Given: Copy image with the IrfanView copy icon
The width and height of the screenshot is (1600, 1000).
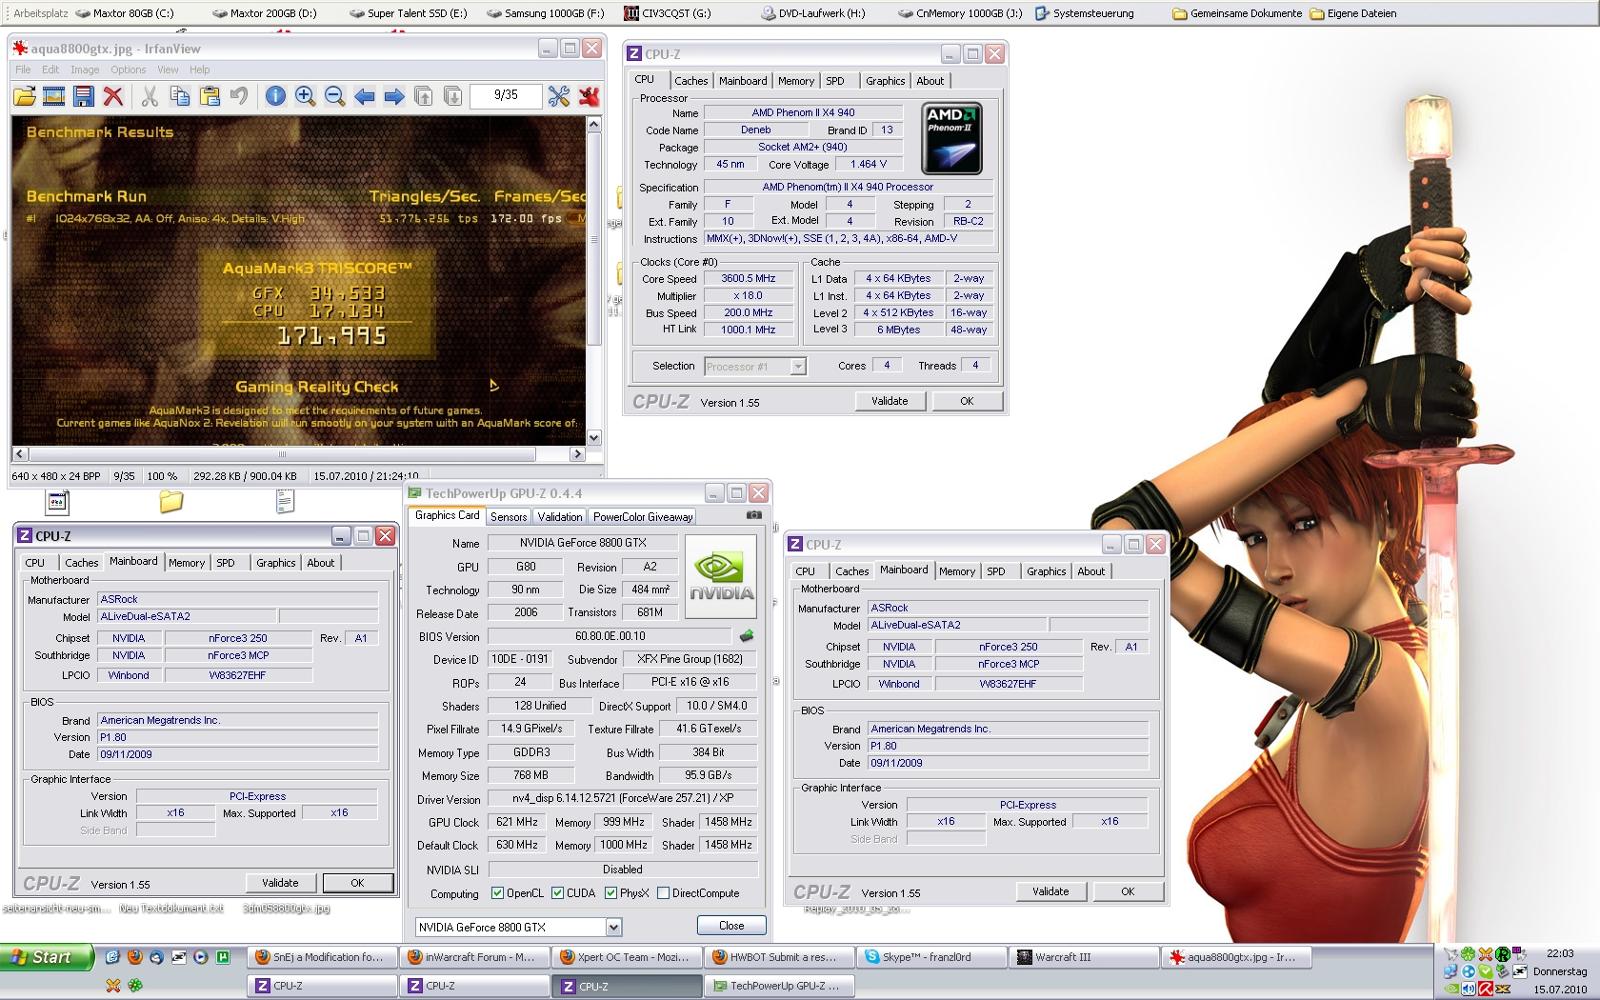Looking at the screenshot, I should pos(180,96).
